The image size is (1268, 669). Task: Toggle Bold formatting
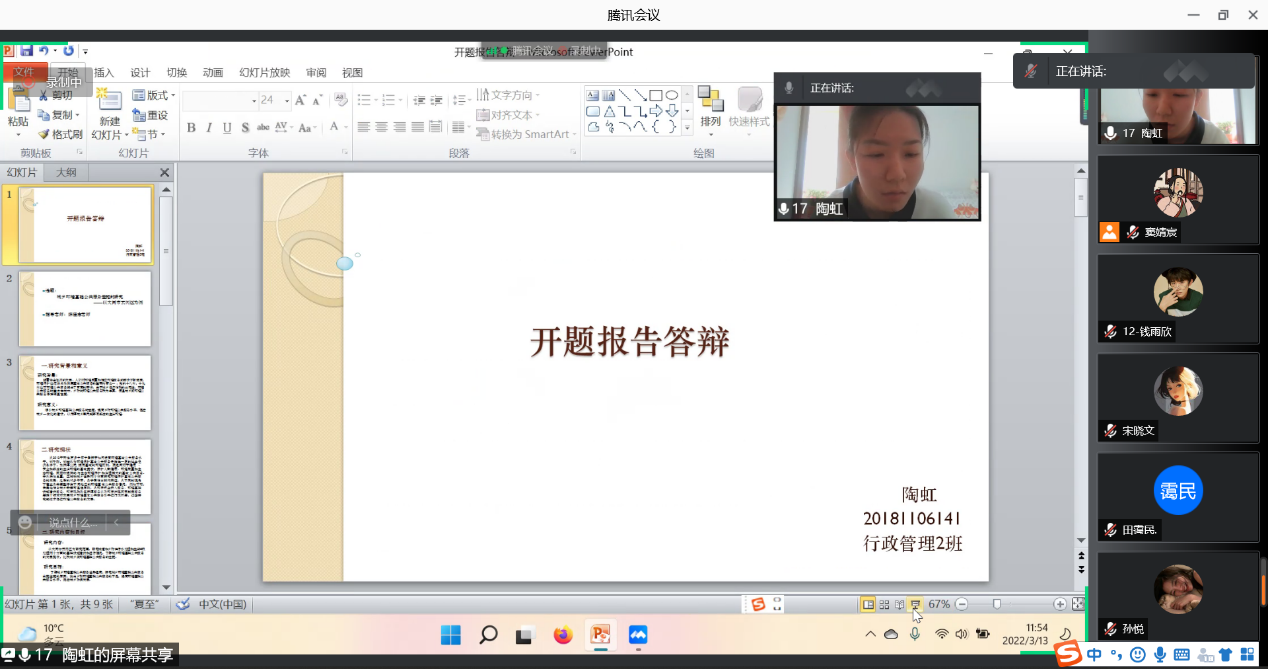tap(192, 127)
